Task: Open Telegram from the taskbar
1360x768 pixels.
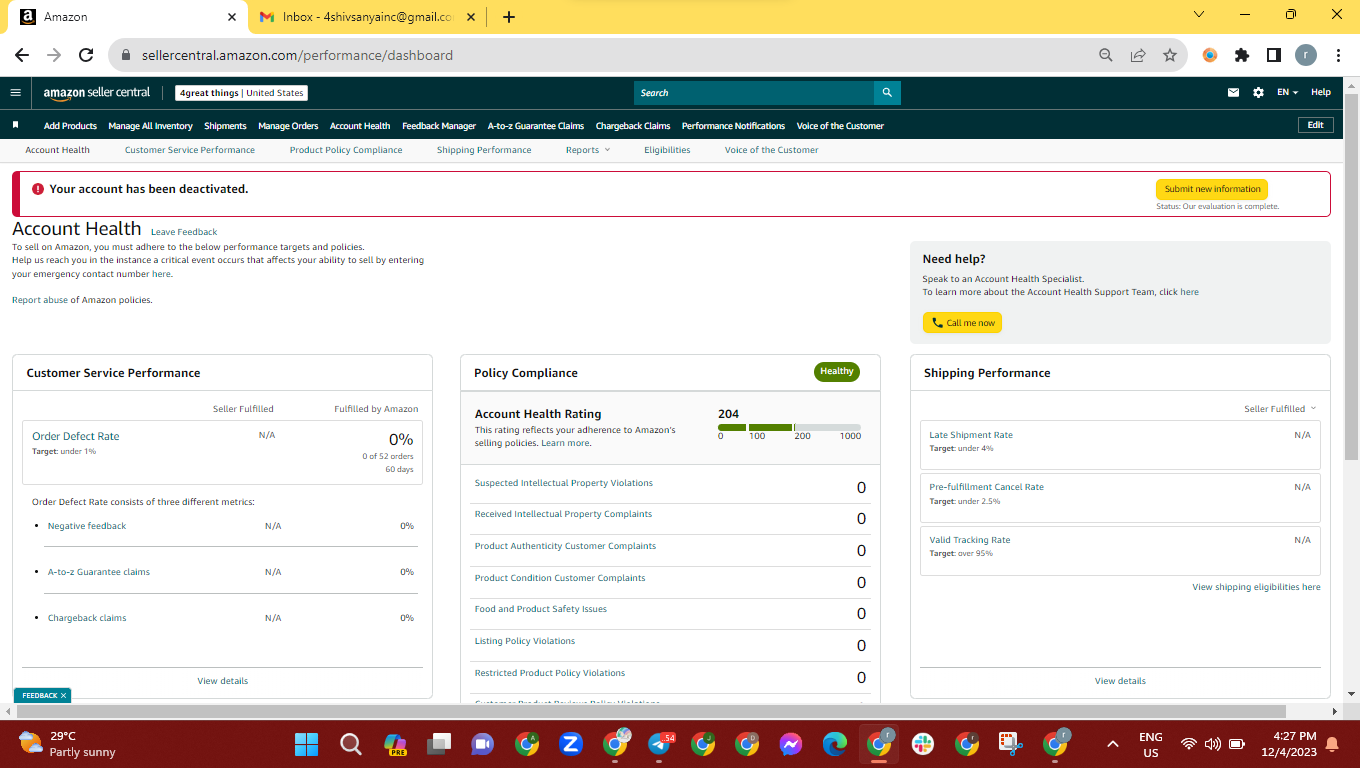Action: (x=660, y=744)
